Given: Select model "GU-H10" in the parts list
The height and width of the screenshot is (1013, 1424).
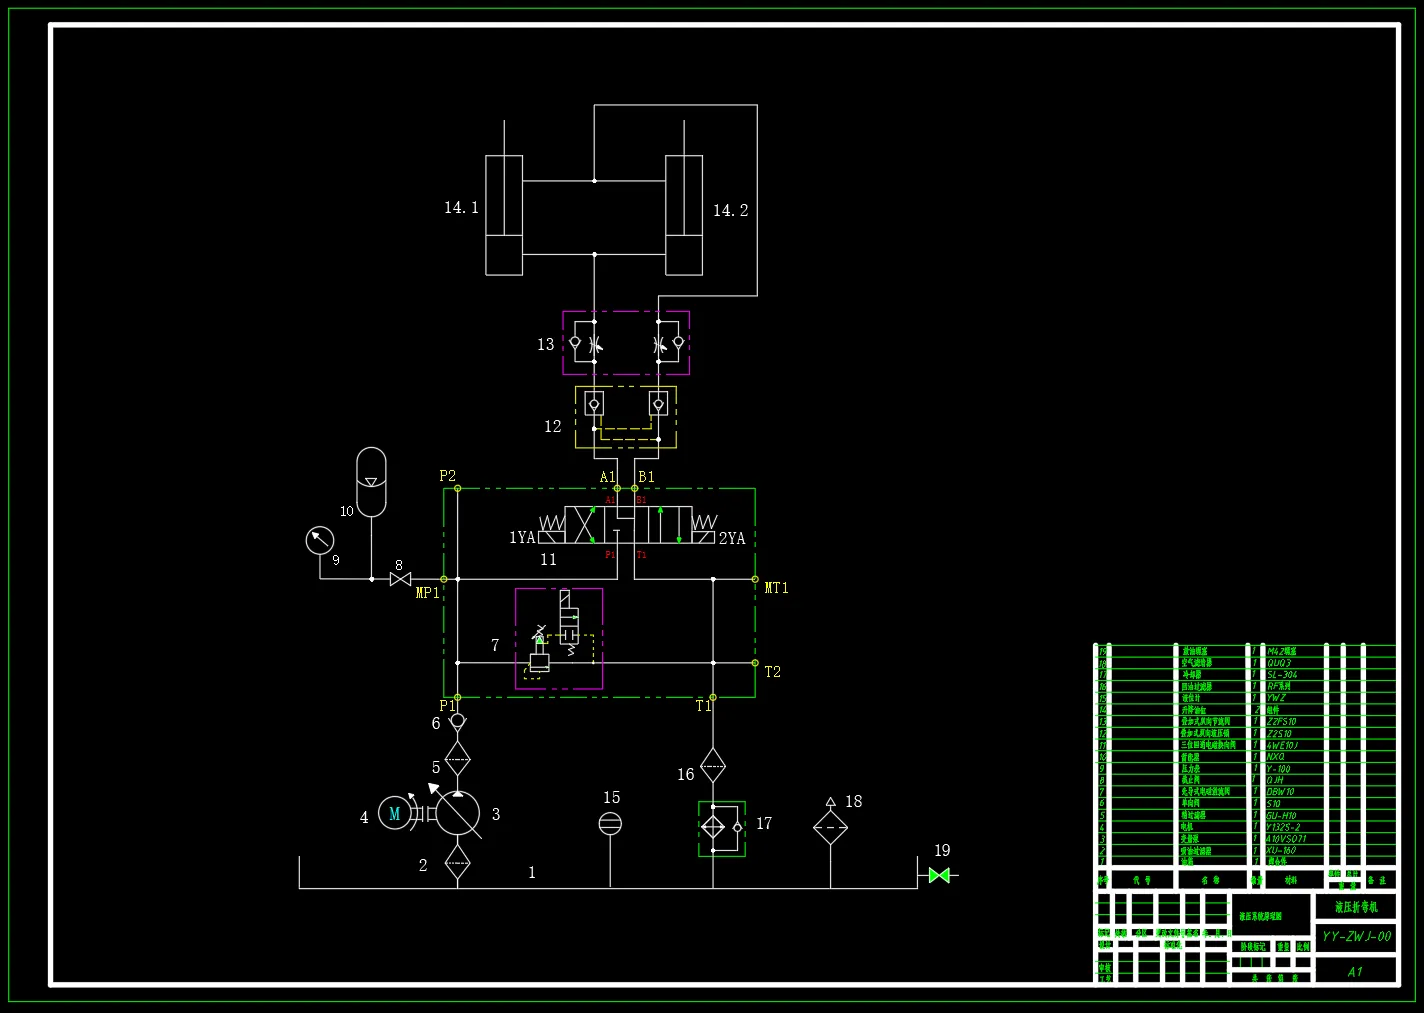Looking at the screenshot, I should [1281, 816].
